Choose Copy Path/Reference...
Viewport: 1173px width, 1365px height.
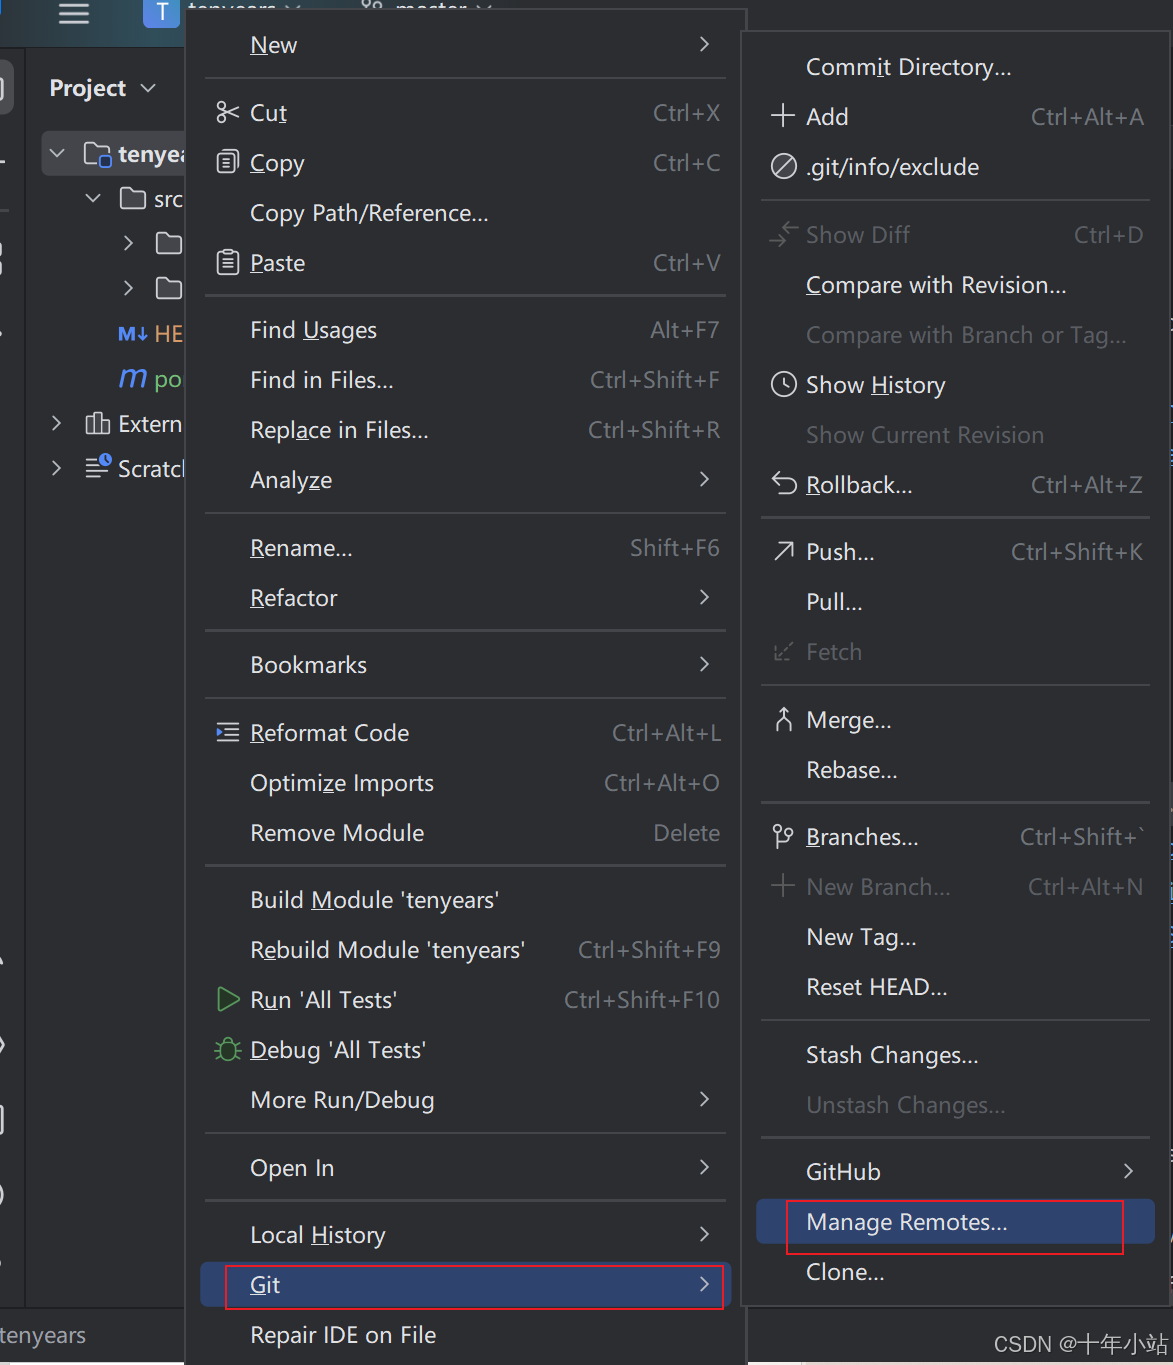click(x=466, y=213)
